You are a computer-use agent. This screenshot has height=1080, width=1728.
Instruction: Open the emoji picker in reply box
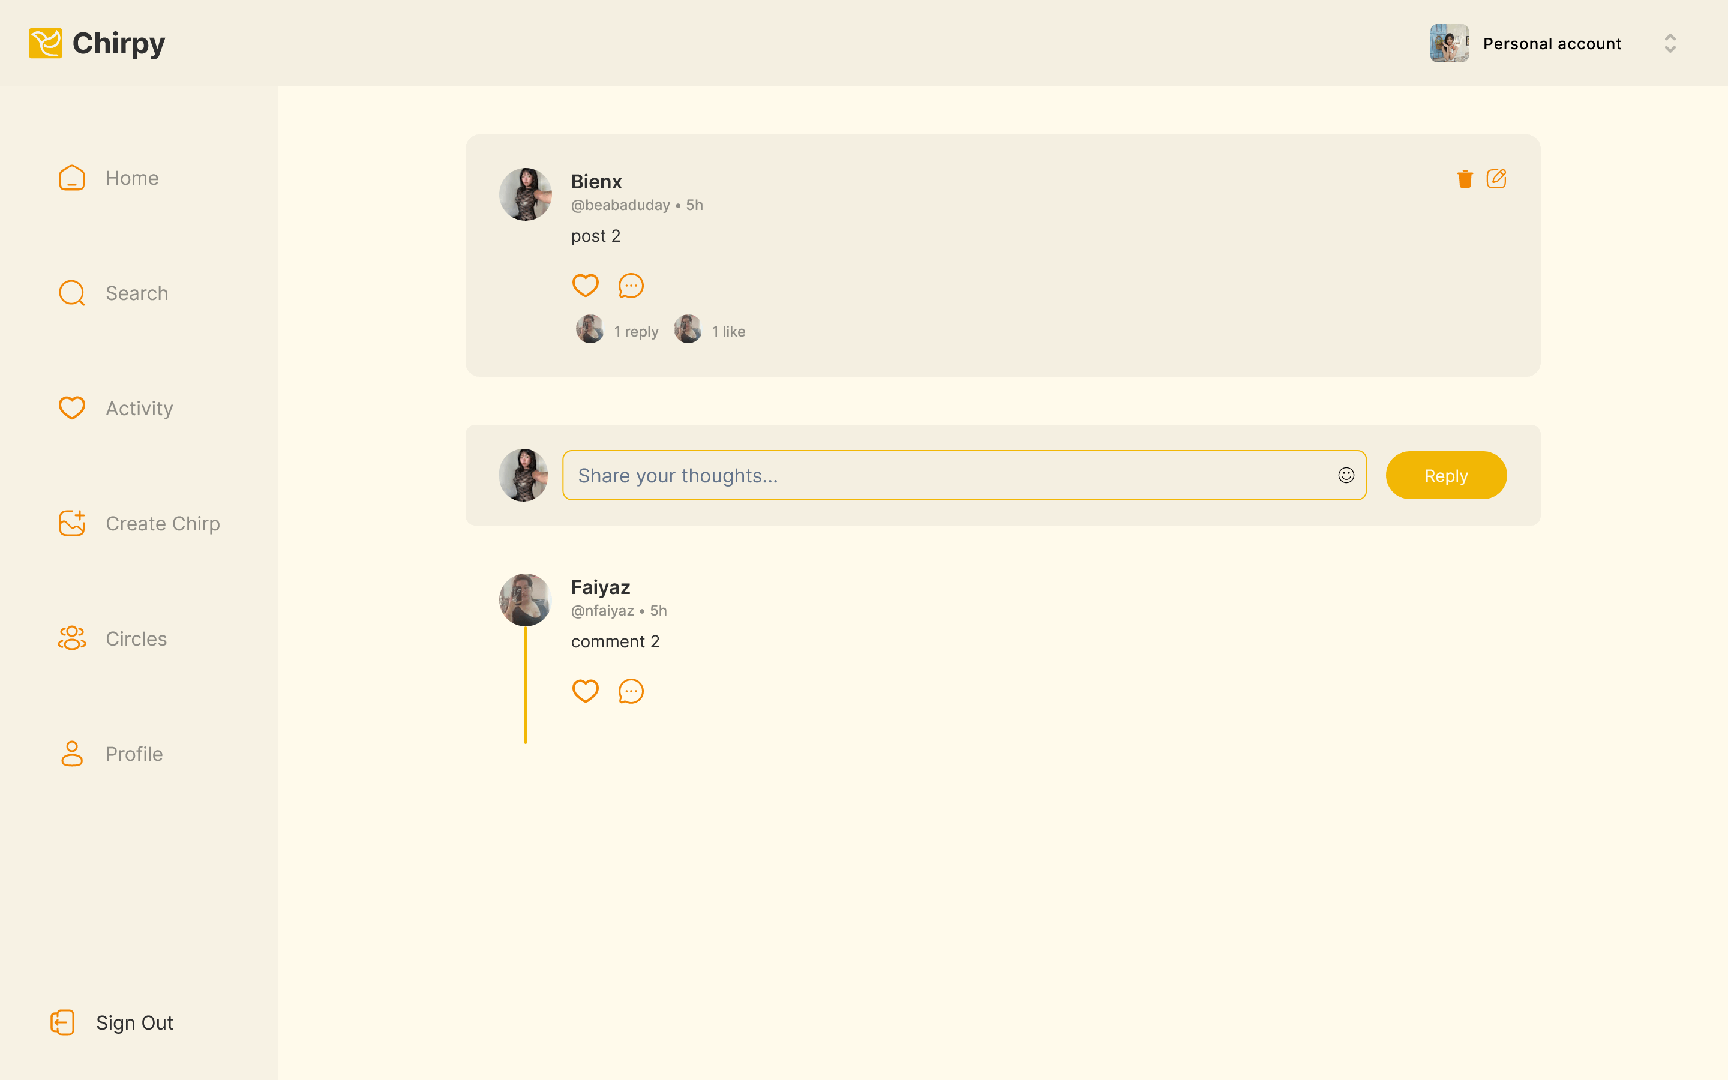tap(1346, 475)
